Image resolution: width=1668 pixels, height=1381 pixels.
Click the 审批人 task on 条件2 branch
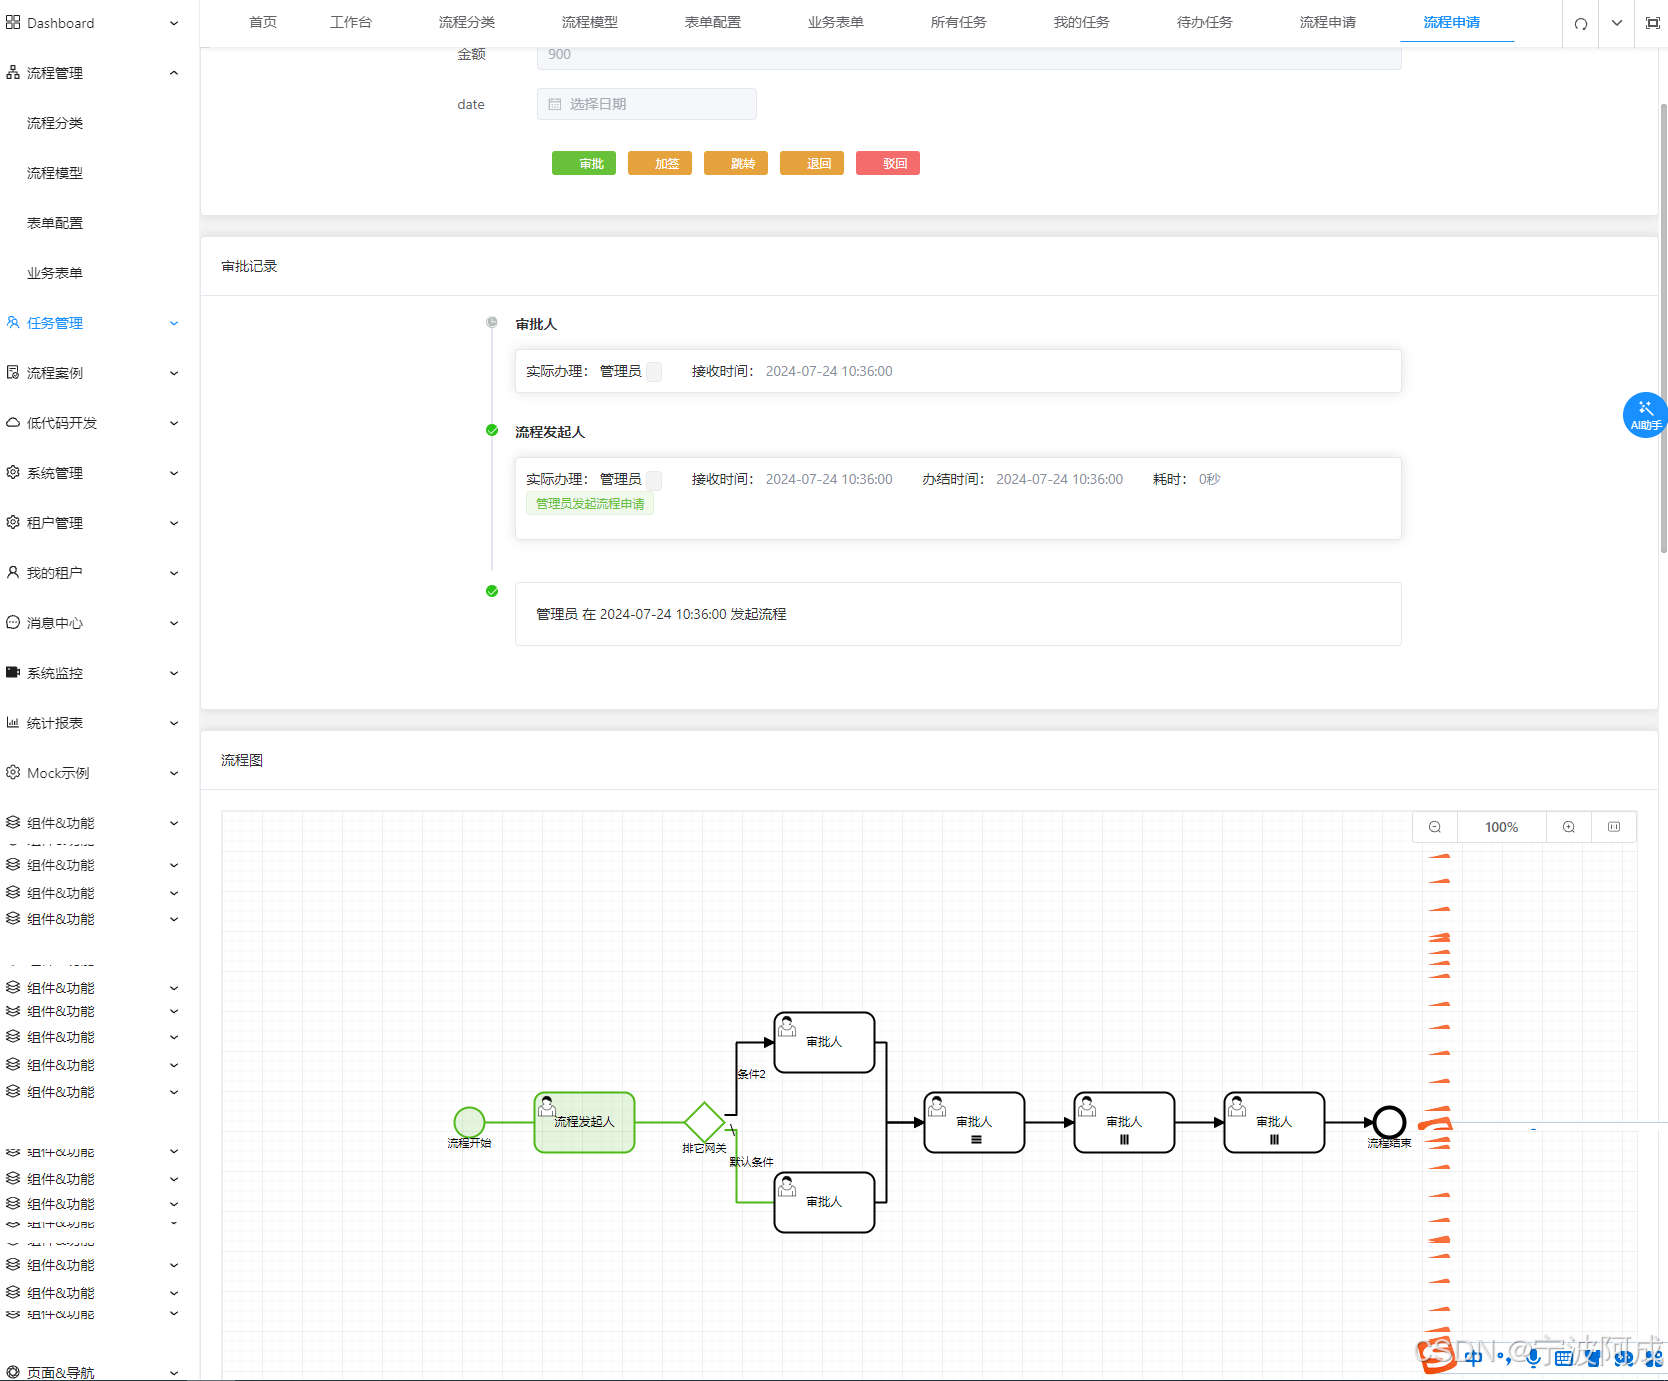tap(825, 1042)
